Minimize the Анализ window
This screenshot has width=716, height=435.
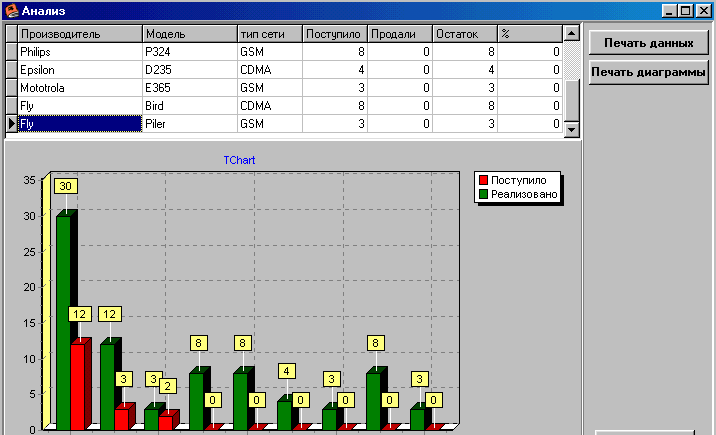click(669, 11)
